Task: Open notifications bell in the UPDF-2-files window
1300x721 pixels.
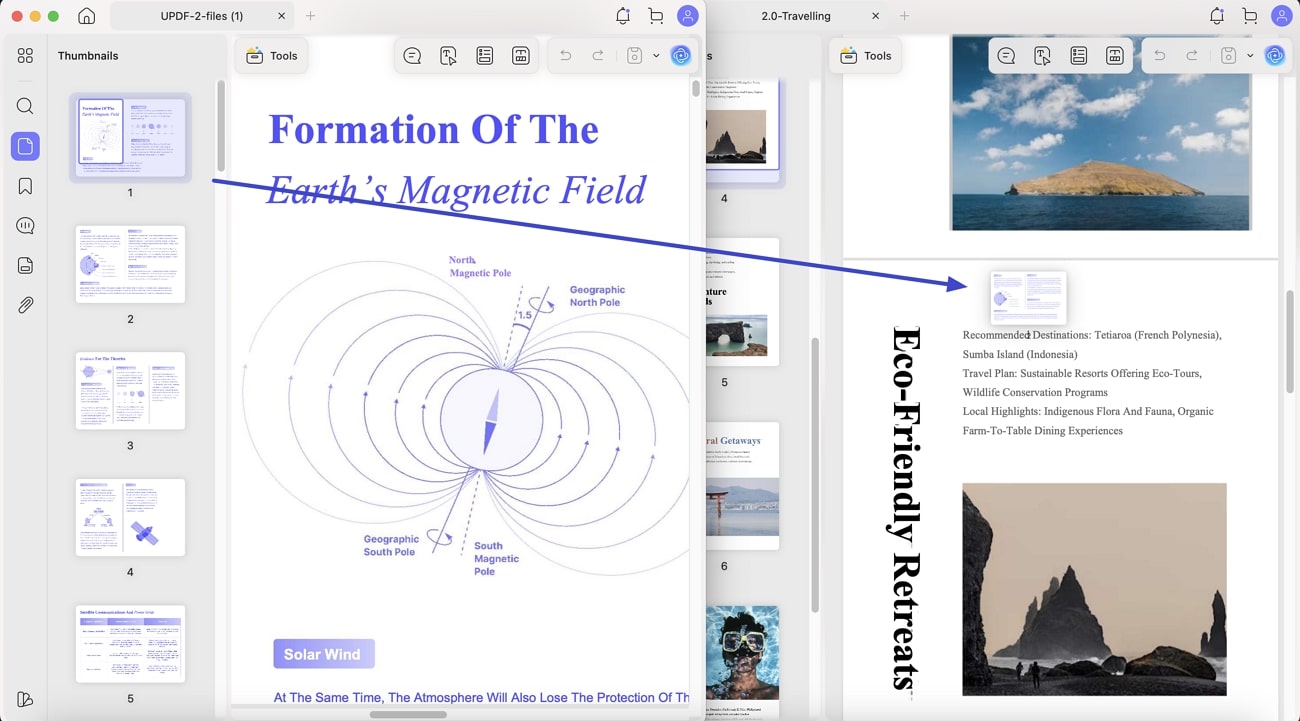Action: (x=623, y=16)
